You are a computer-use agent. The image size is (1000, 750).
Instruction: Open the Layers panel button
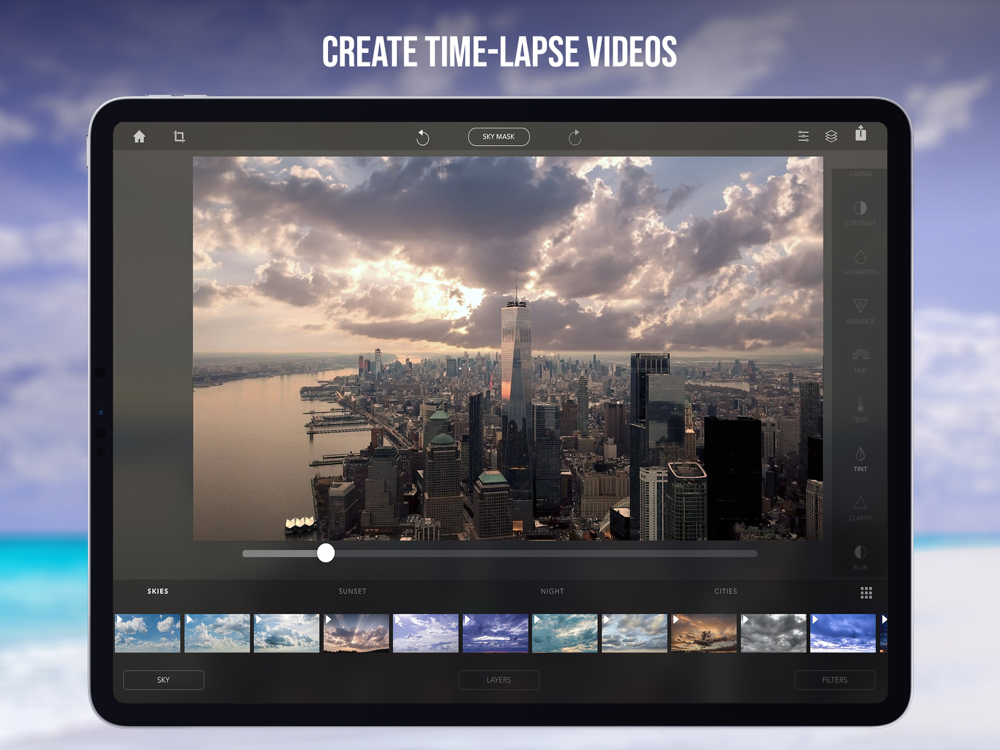[x=499, y=680]
